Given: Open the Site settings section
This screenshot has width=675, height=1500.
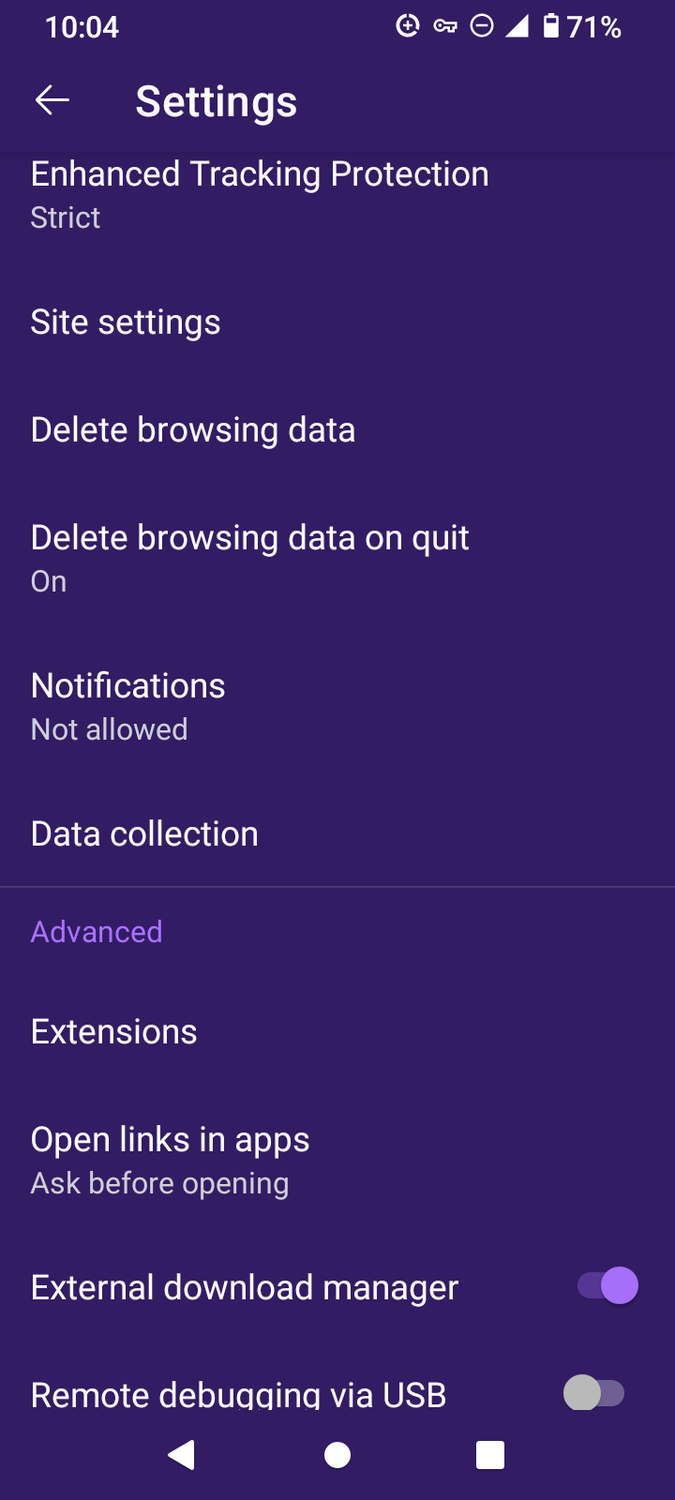Looking at the screenshot, I should tap(125, 321).
